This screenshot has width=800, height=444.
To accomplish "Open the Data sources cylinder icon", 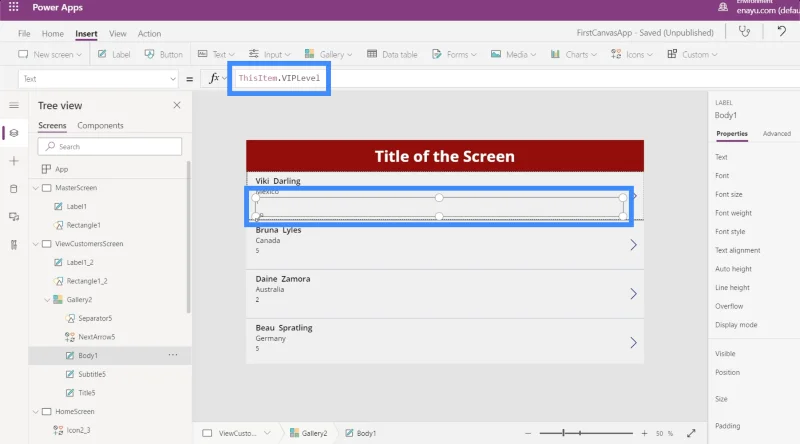I will 14,189.
